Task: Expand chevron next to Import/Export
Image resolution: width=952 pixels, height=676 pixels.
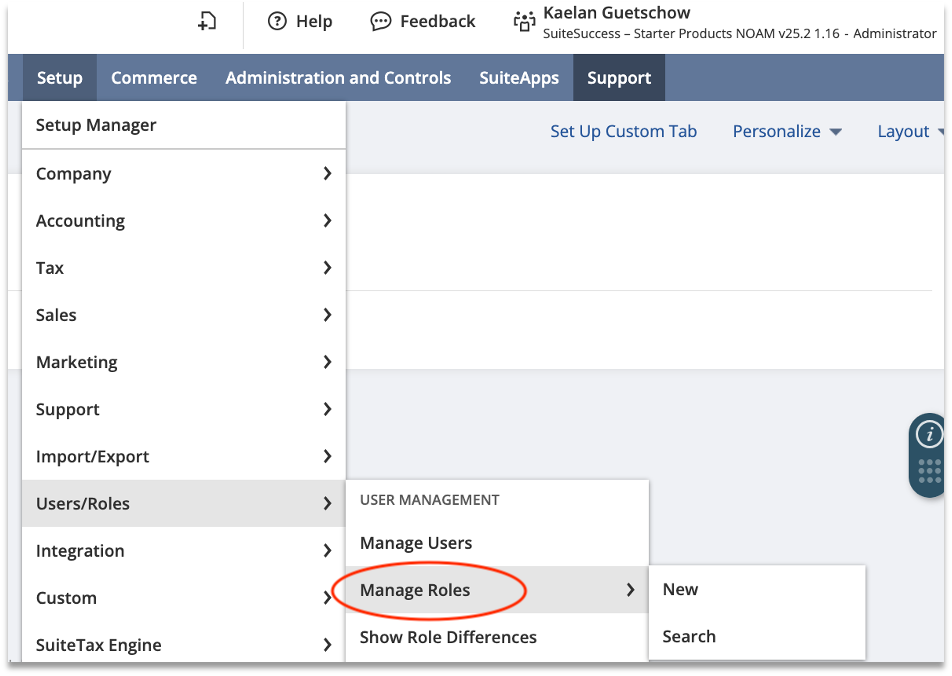Action: (x=327, y=456)
